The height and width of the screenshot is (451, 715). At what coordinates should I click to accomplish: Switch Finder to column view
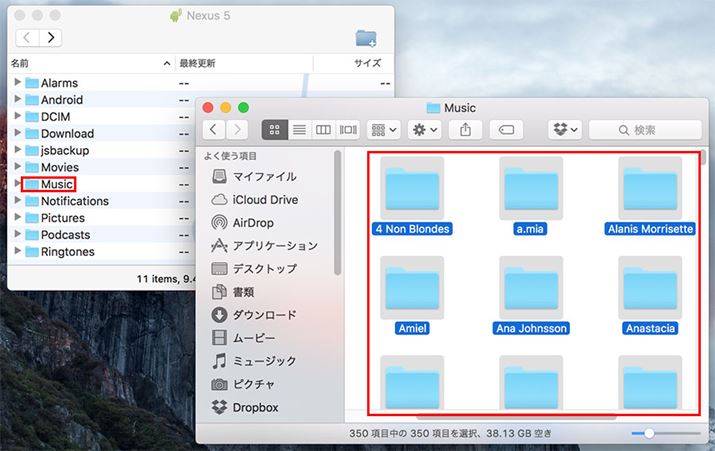tap(323, 130)
